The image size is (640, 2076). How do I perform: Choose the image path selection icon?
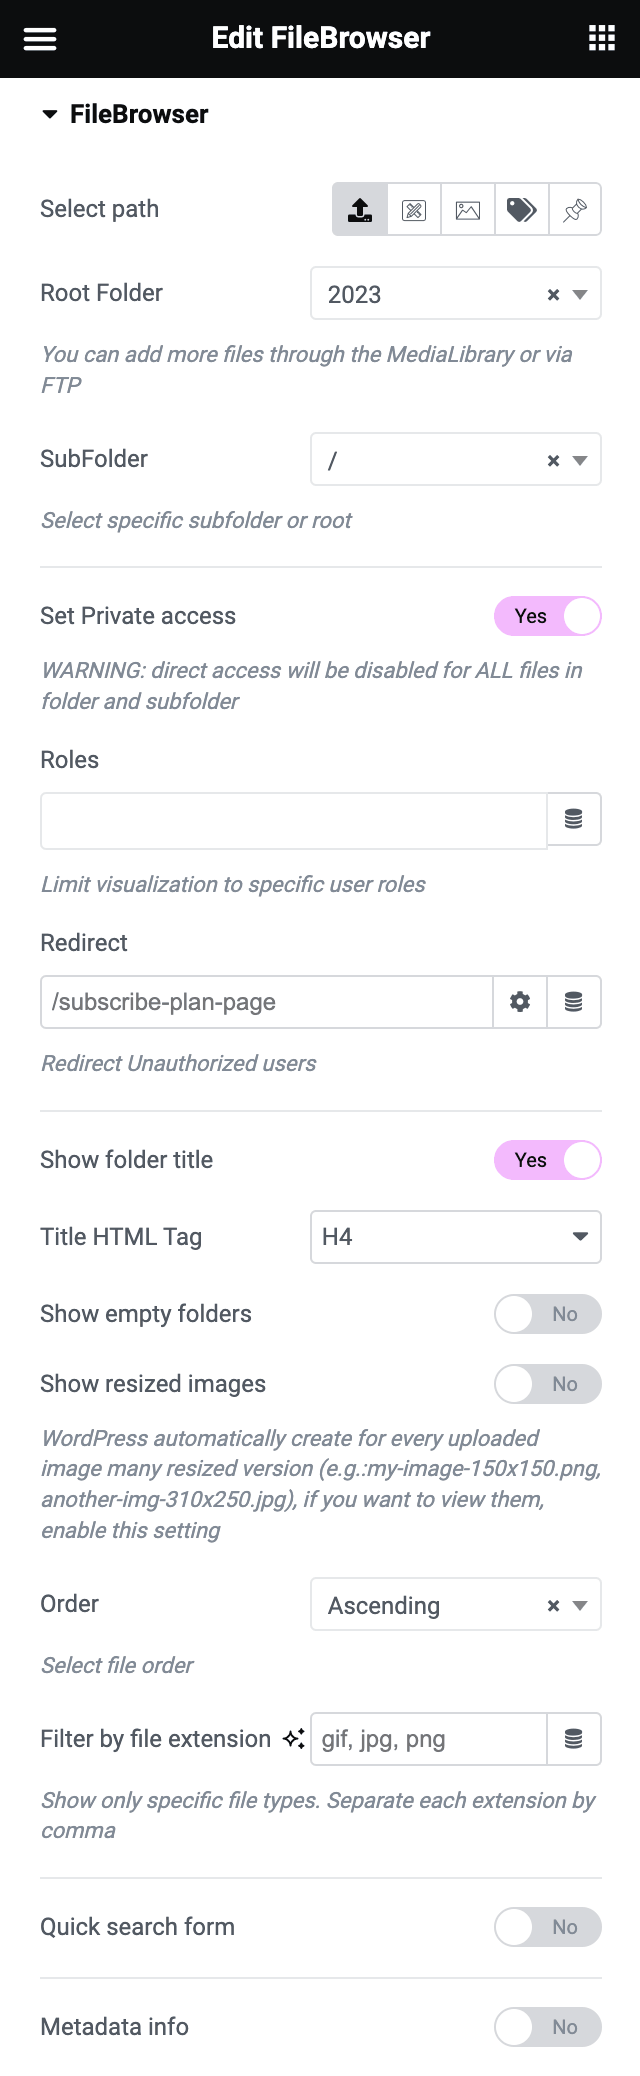coord(468,209)
